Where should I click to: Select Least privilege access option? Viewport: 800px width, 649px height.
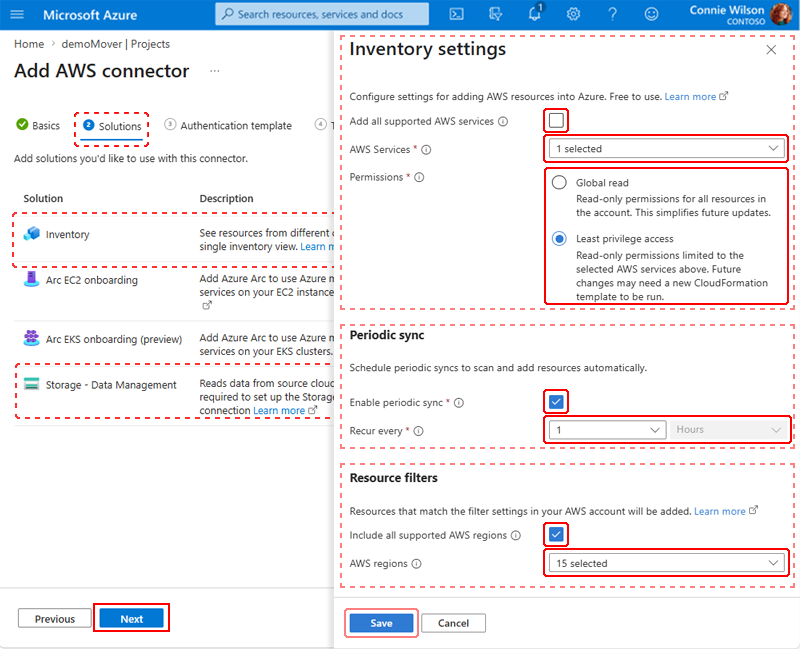click(x=559, y=238)
